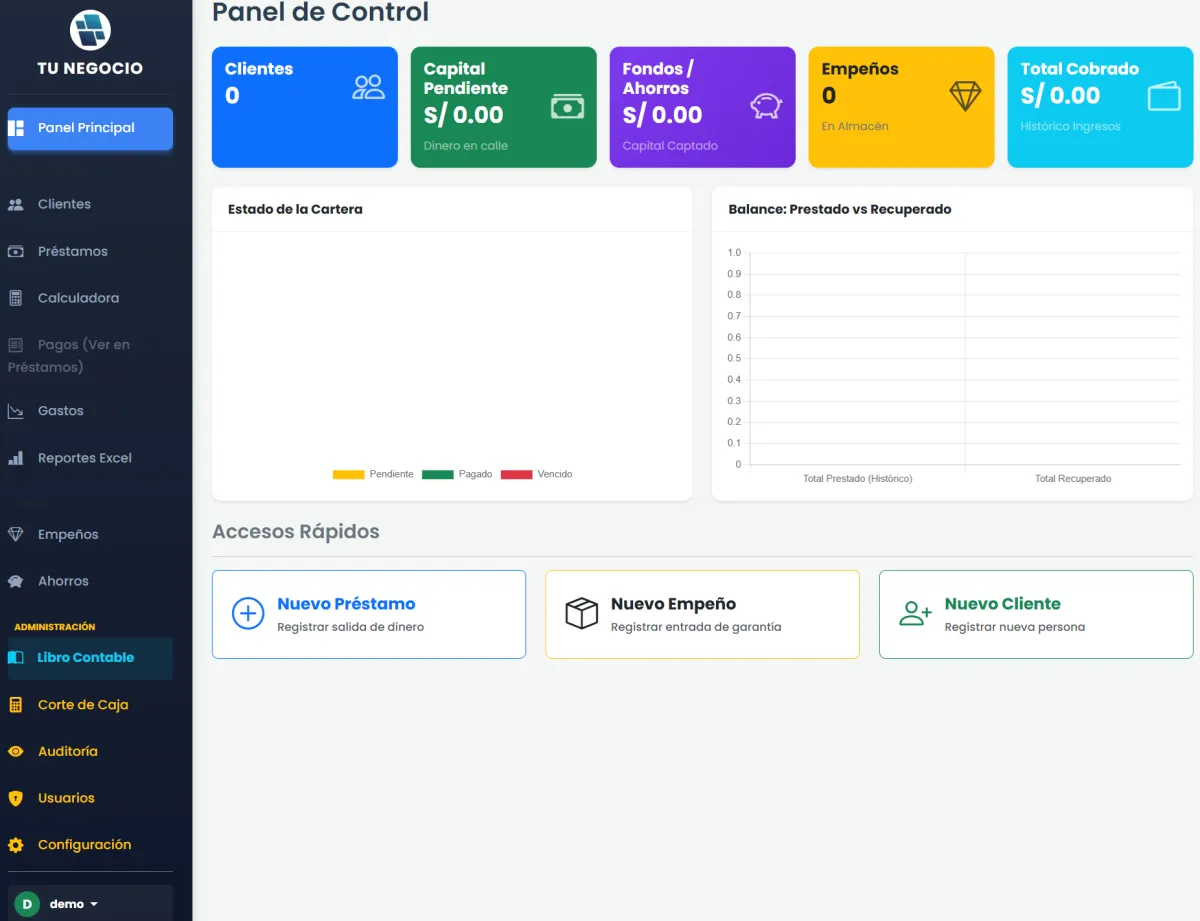Open the Panel Principal menu item
Image resolution: width=1200 pixels, height=921 pixels.
tap(90, 128)
